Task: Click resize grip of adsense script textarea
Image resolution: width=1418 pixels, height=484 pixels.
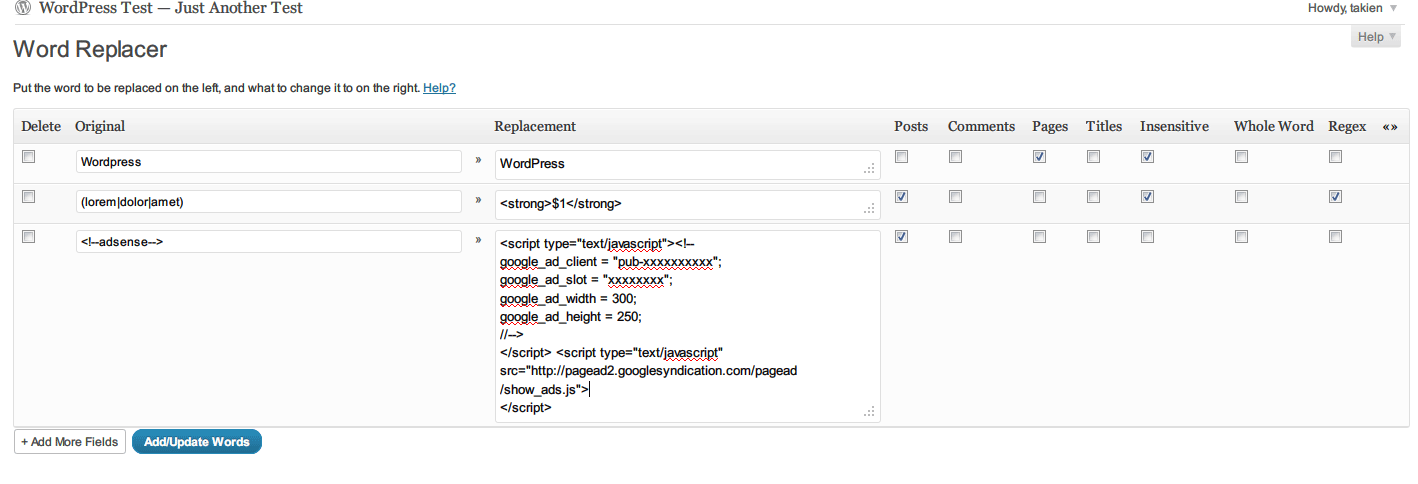Action: (869, 411)
